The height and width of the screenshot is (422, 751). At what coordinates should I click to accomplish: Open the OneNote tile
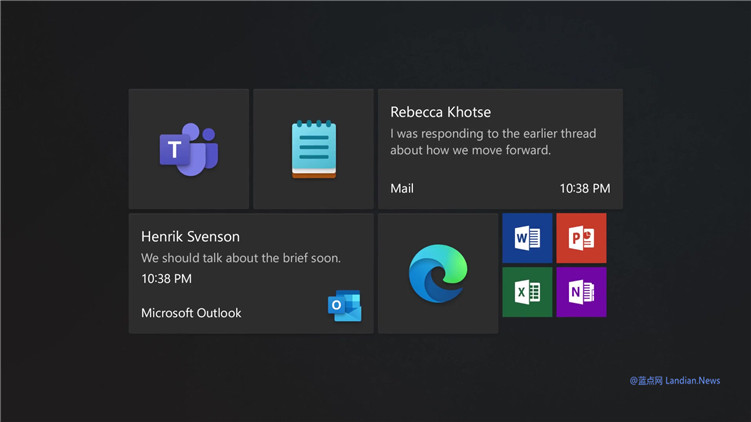coord(581,292)
